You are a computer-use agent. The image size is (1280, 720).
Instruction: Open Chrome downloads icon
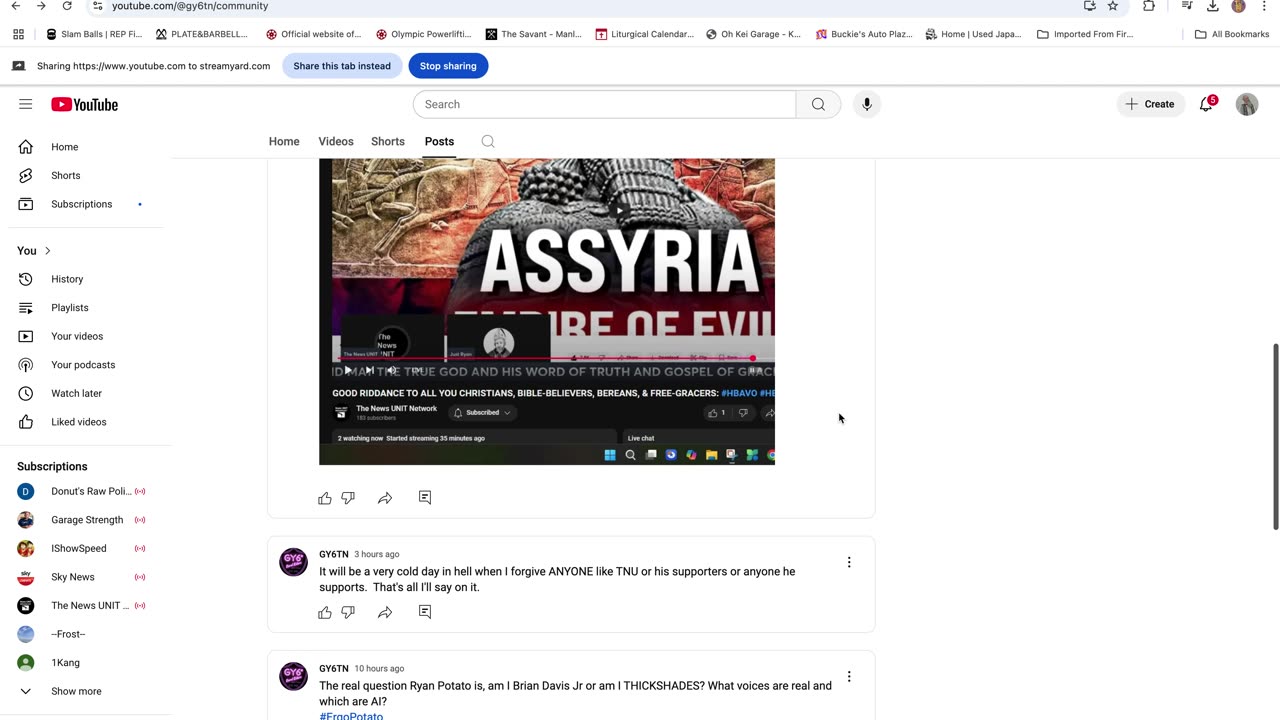click(x=1213, y=6)
